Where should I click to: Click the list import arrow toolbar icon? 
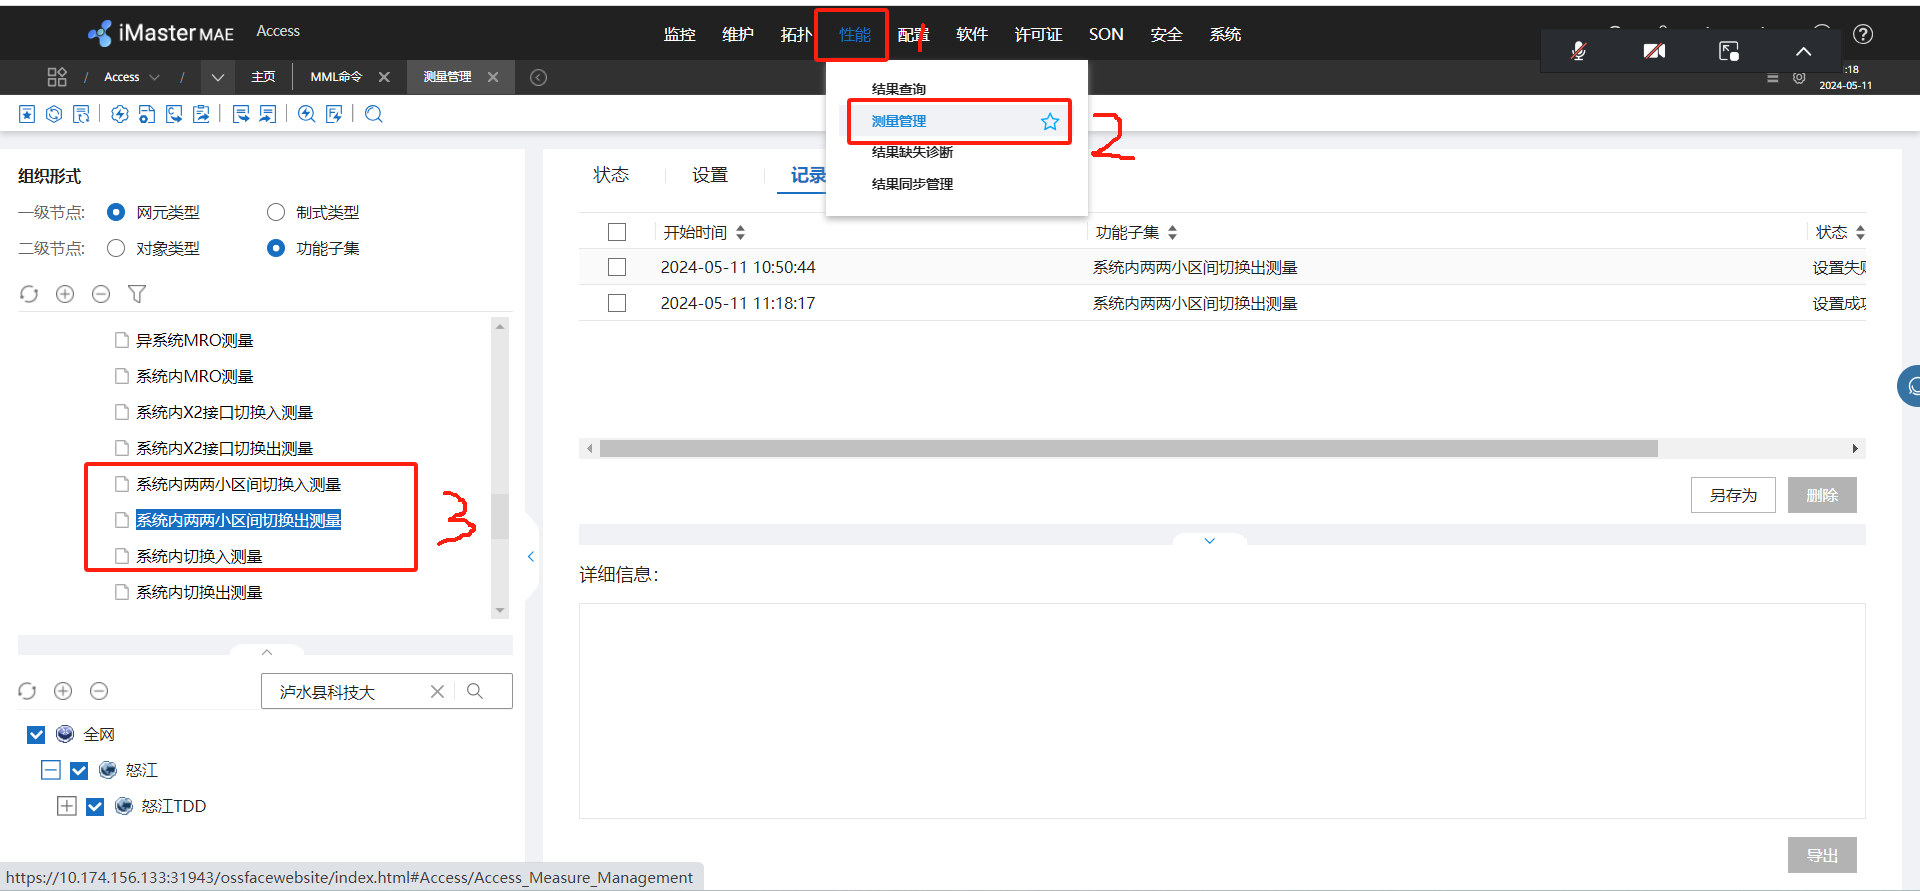[x=268, y=114]
